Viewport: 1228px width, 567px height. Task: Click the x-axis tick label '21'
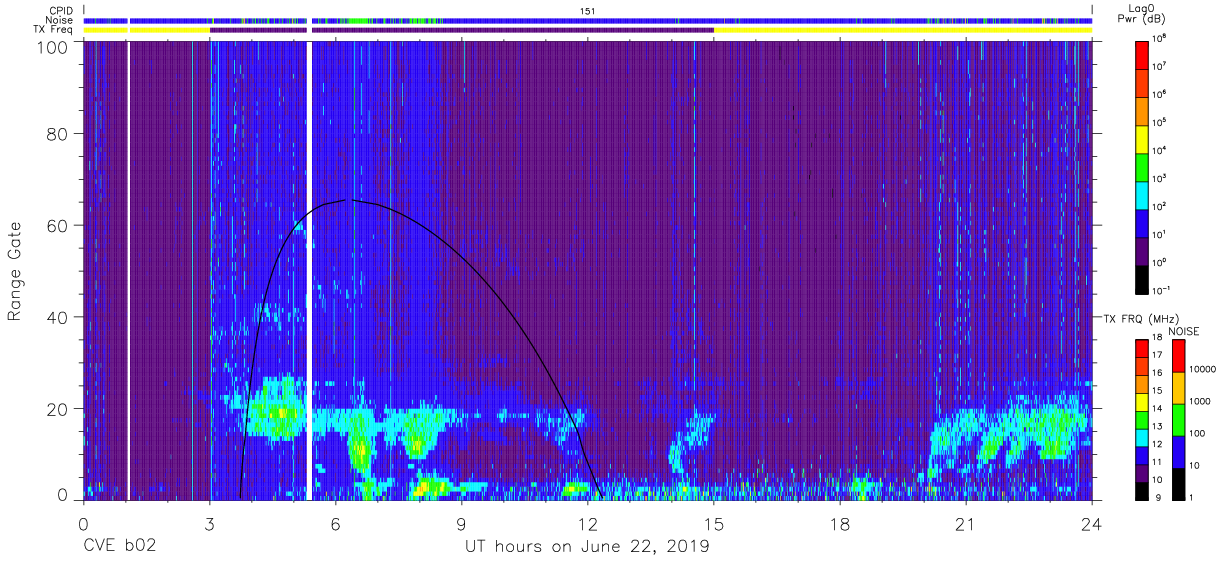pyautogui.click(x=966, y=523)
